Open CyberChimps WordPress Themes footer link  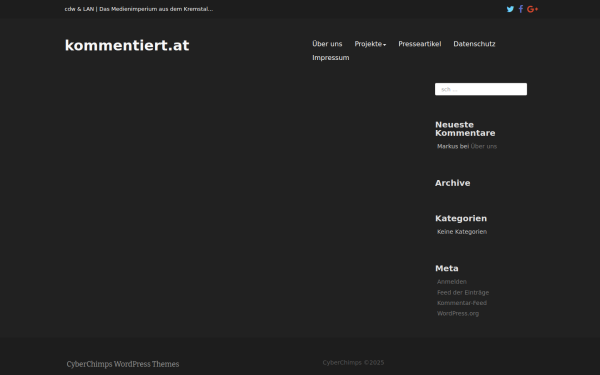point(123,364)
